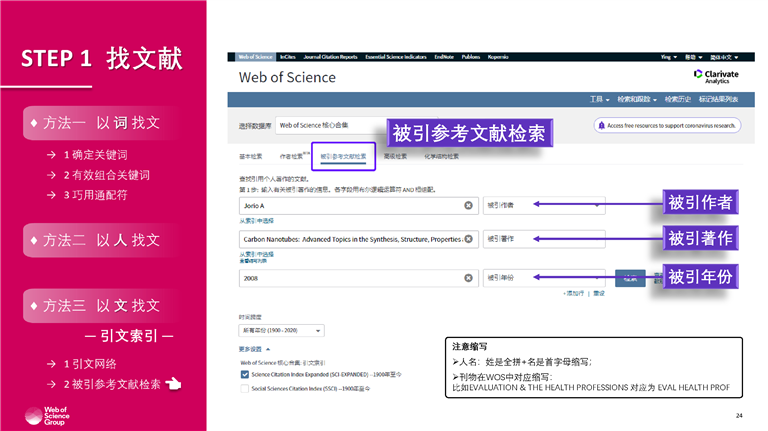The image size is (768, 431).
Task: Click the blue 检索 search button
Action: point(630,278)
